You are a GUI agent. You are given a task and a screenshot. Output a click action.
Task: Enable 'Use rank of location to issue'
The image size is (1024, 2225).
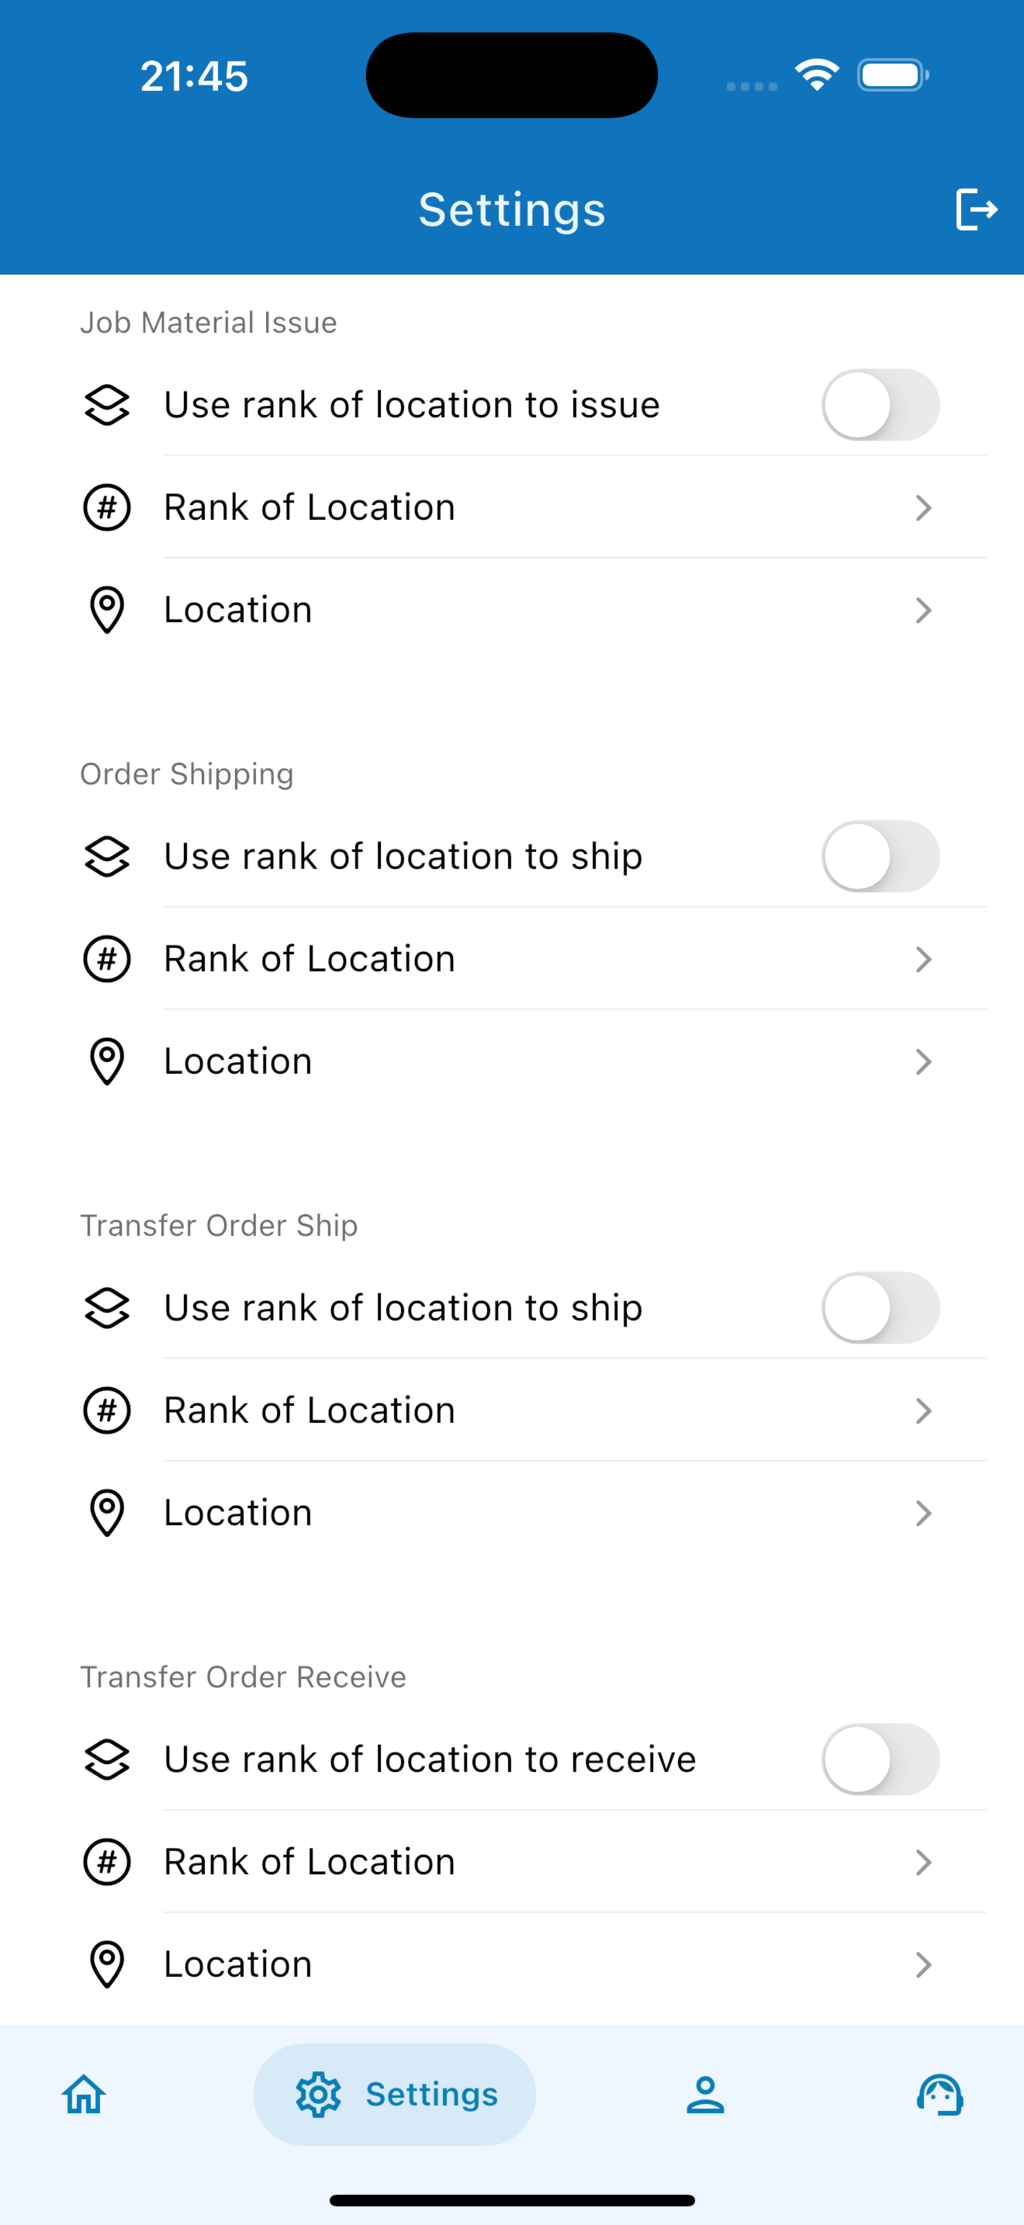pos(880,405)
